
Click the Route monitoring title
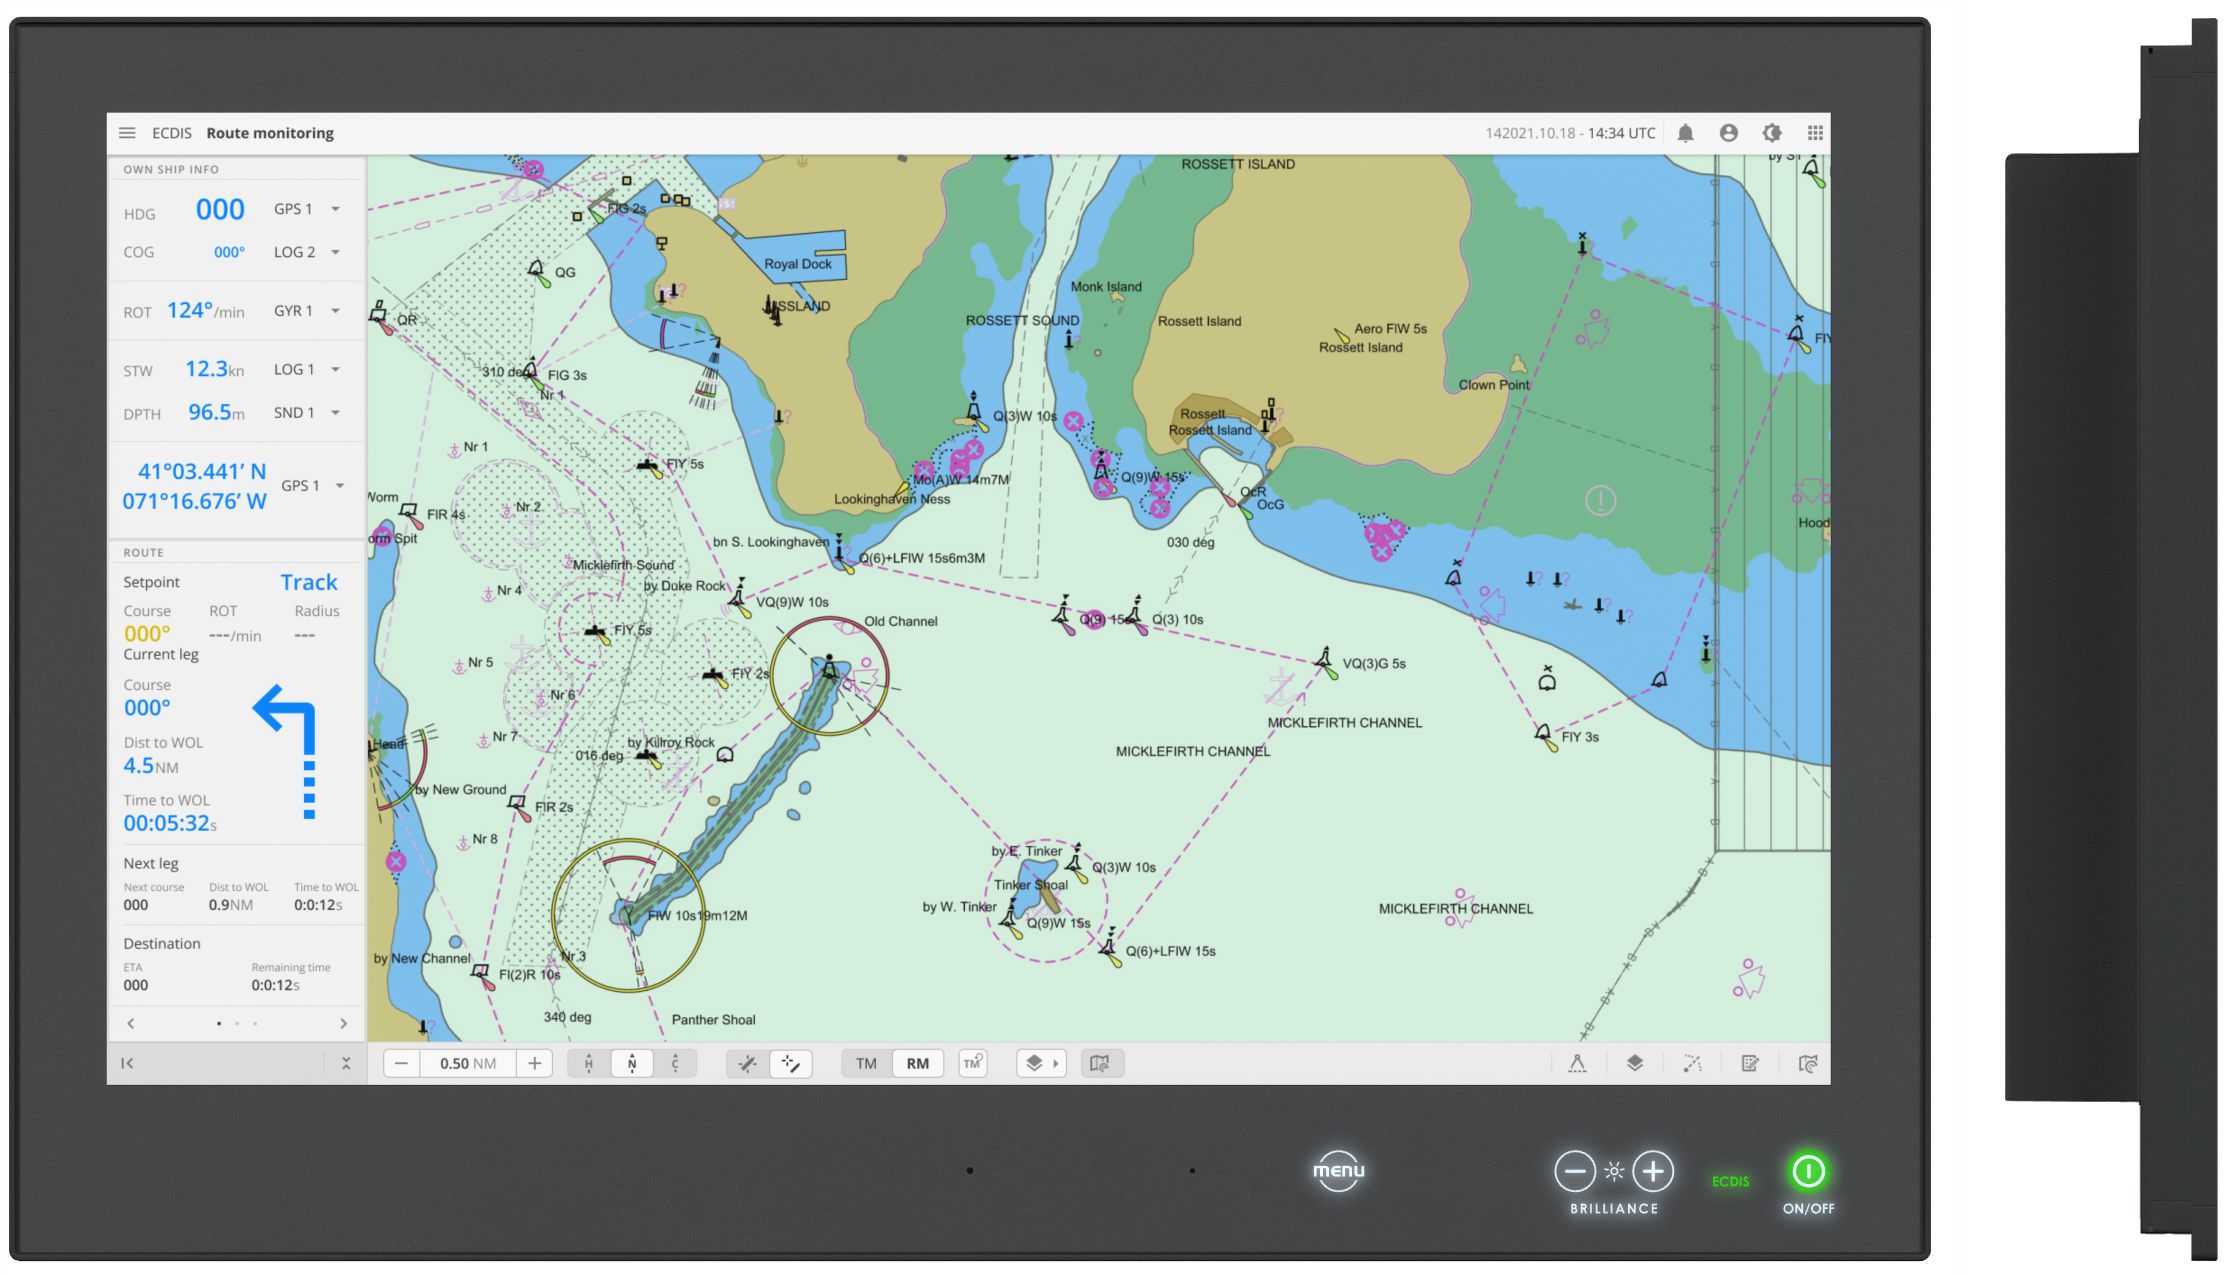[270, 133]
